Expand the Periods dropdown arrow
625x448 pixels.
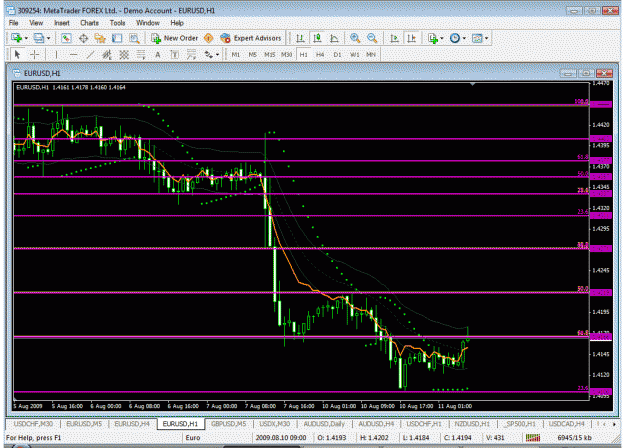coord(464,39)
